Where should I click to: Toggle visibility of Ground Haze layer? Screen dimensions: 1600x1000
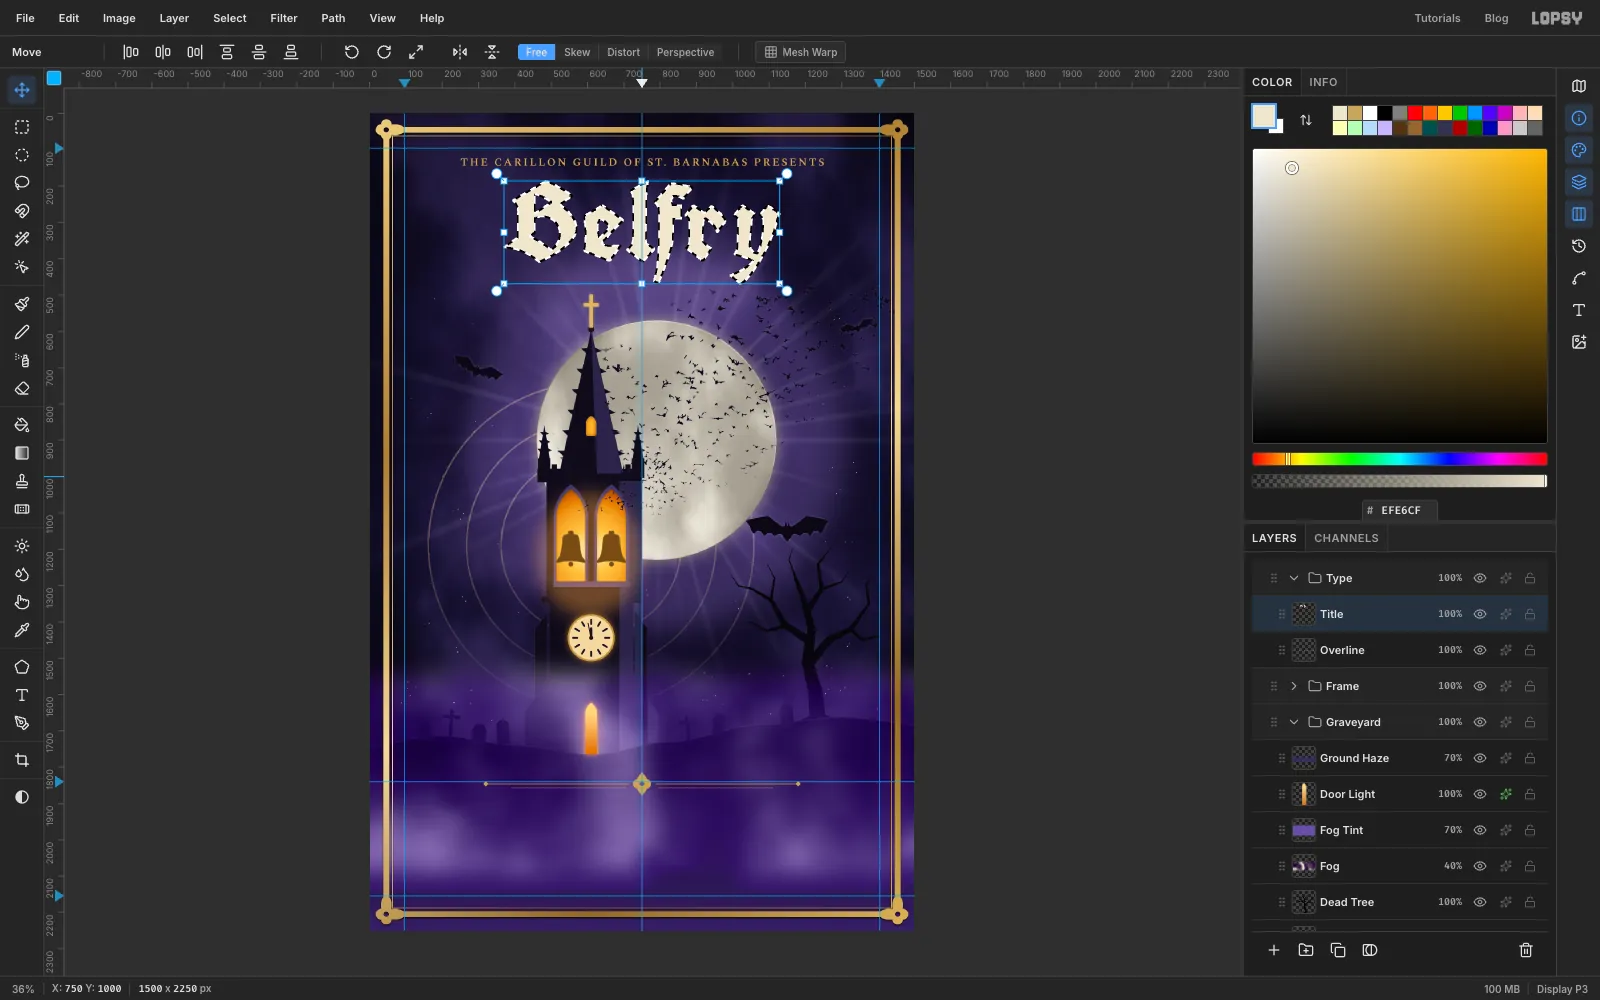1480,758
